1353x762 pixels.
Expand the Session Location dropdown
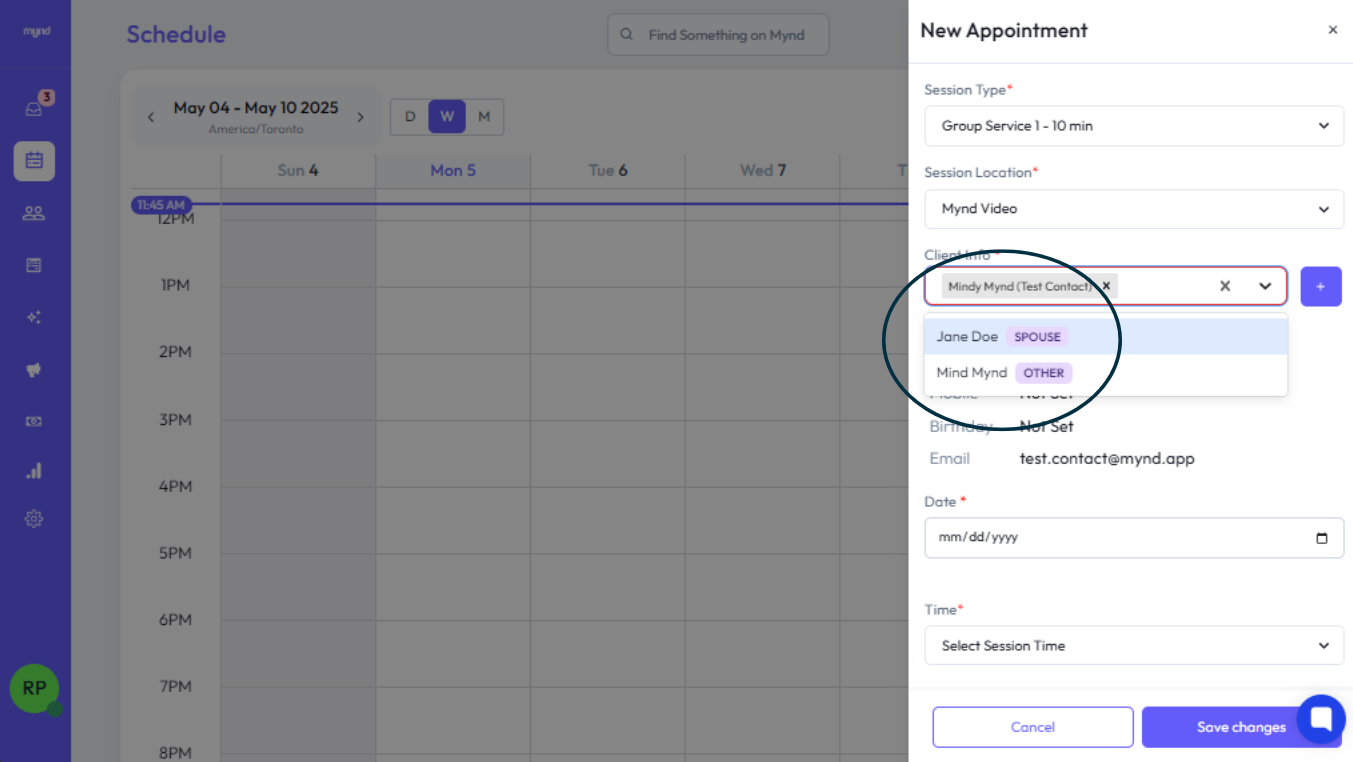pyautogui.click(x=1133, y=209)
